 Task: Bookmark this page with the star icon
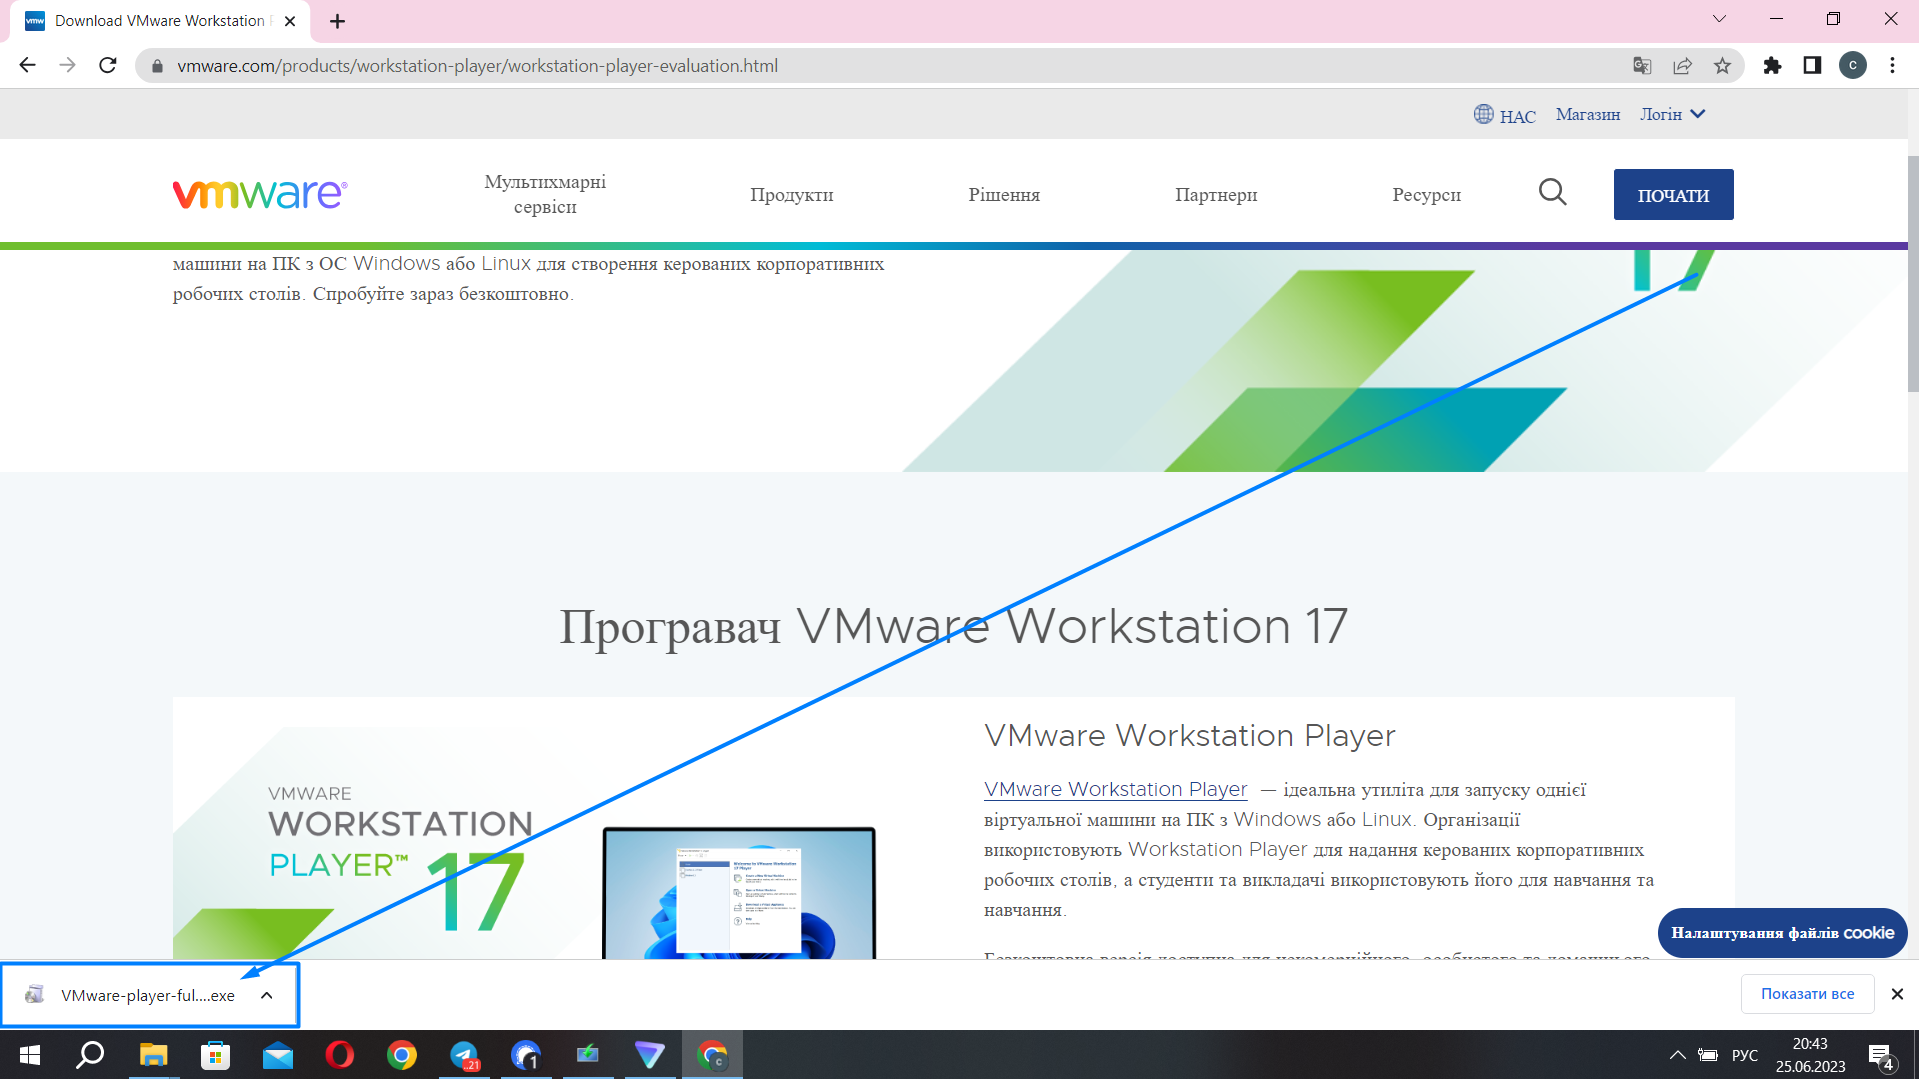pyautogui.click(x=1722, y=66)
